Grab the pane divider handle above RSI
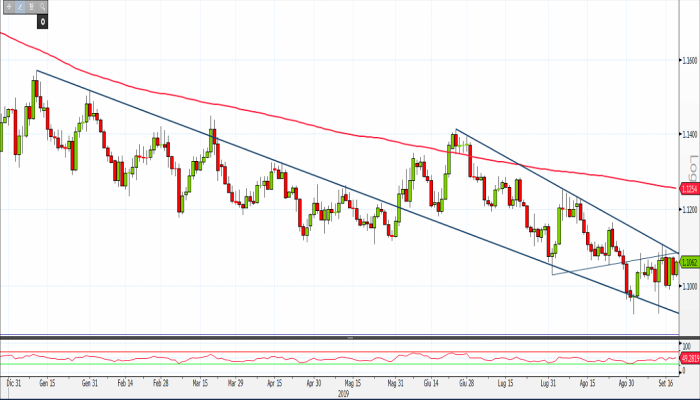The width and height of the screenshot is (700, 400). click(350, 338)
